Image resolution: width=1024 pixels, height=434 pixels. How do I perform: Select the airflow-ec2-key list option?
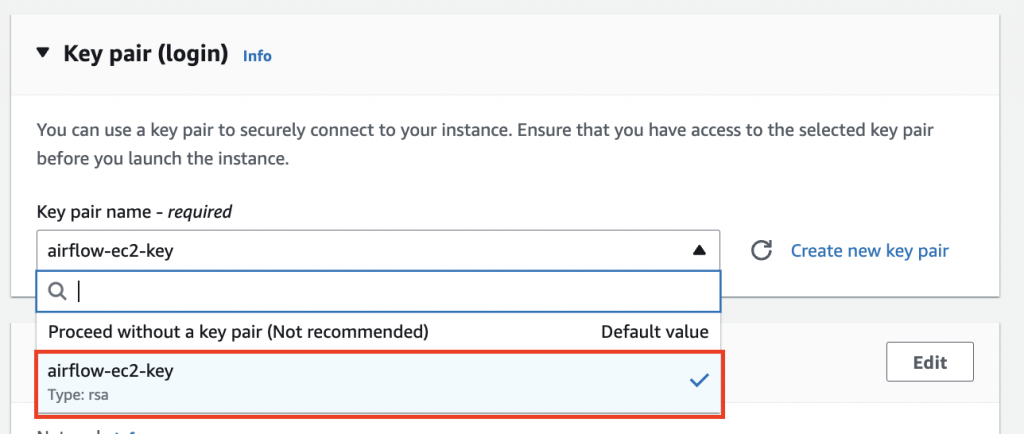pos(111,371)
